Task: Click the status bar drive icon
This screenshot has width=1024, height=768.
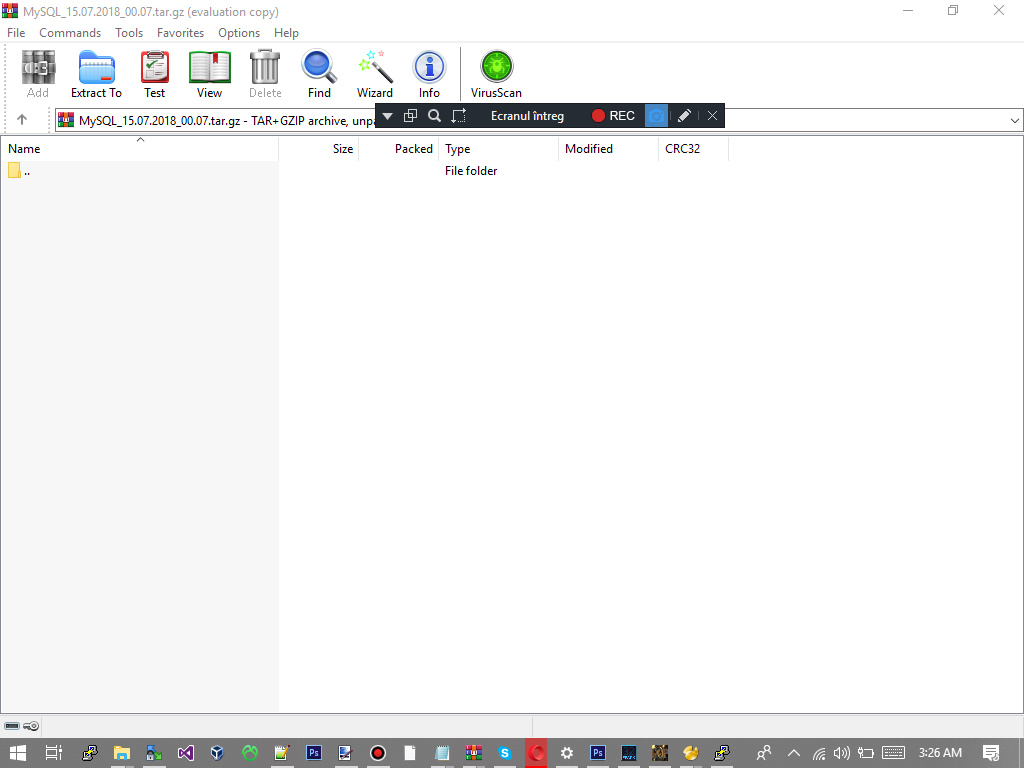Action: 12,726
